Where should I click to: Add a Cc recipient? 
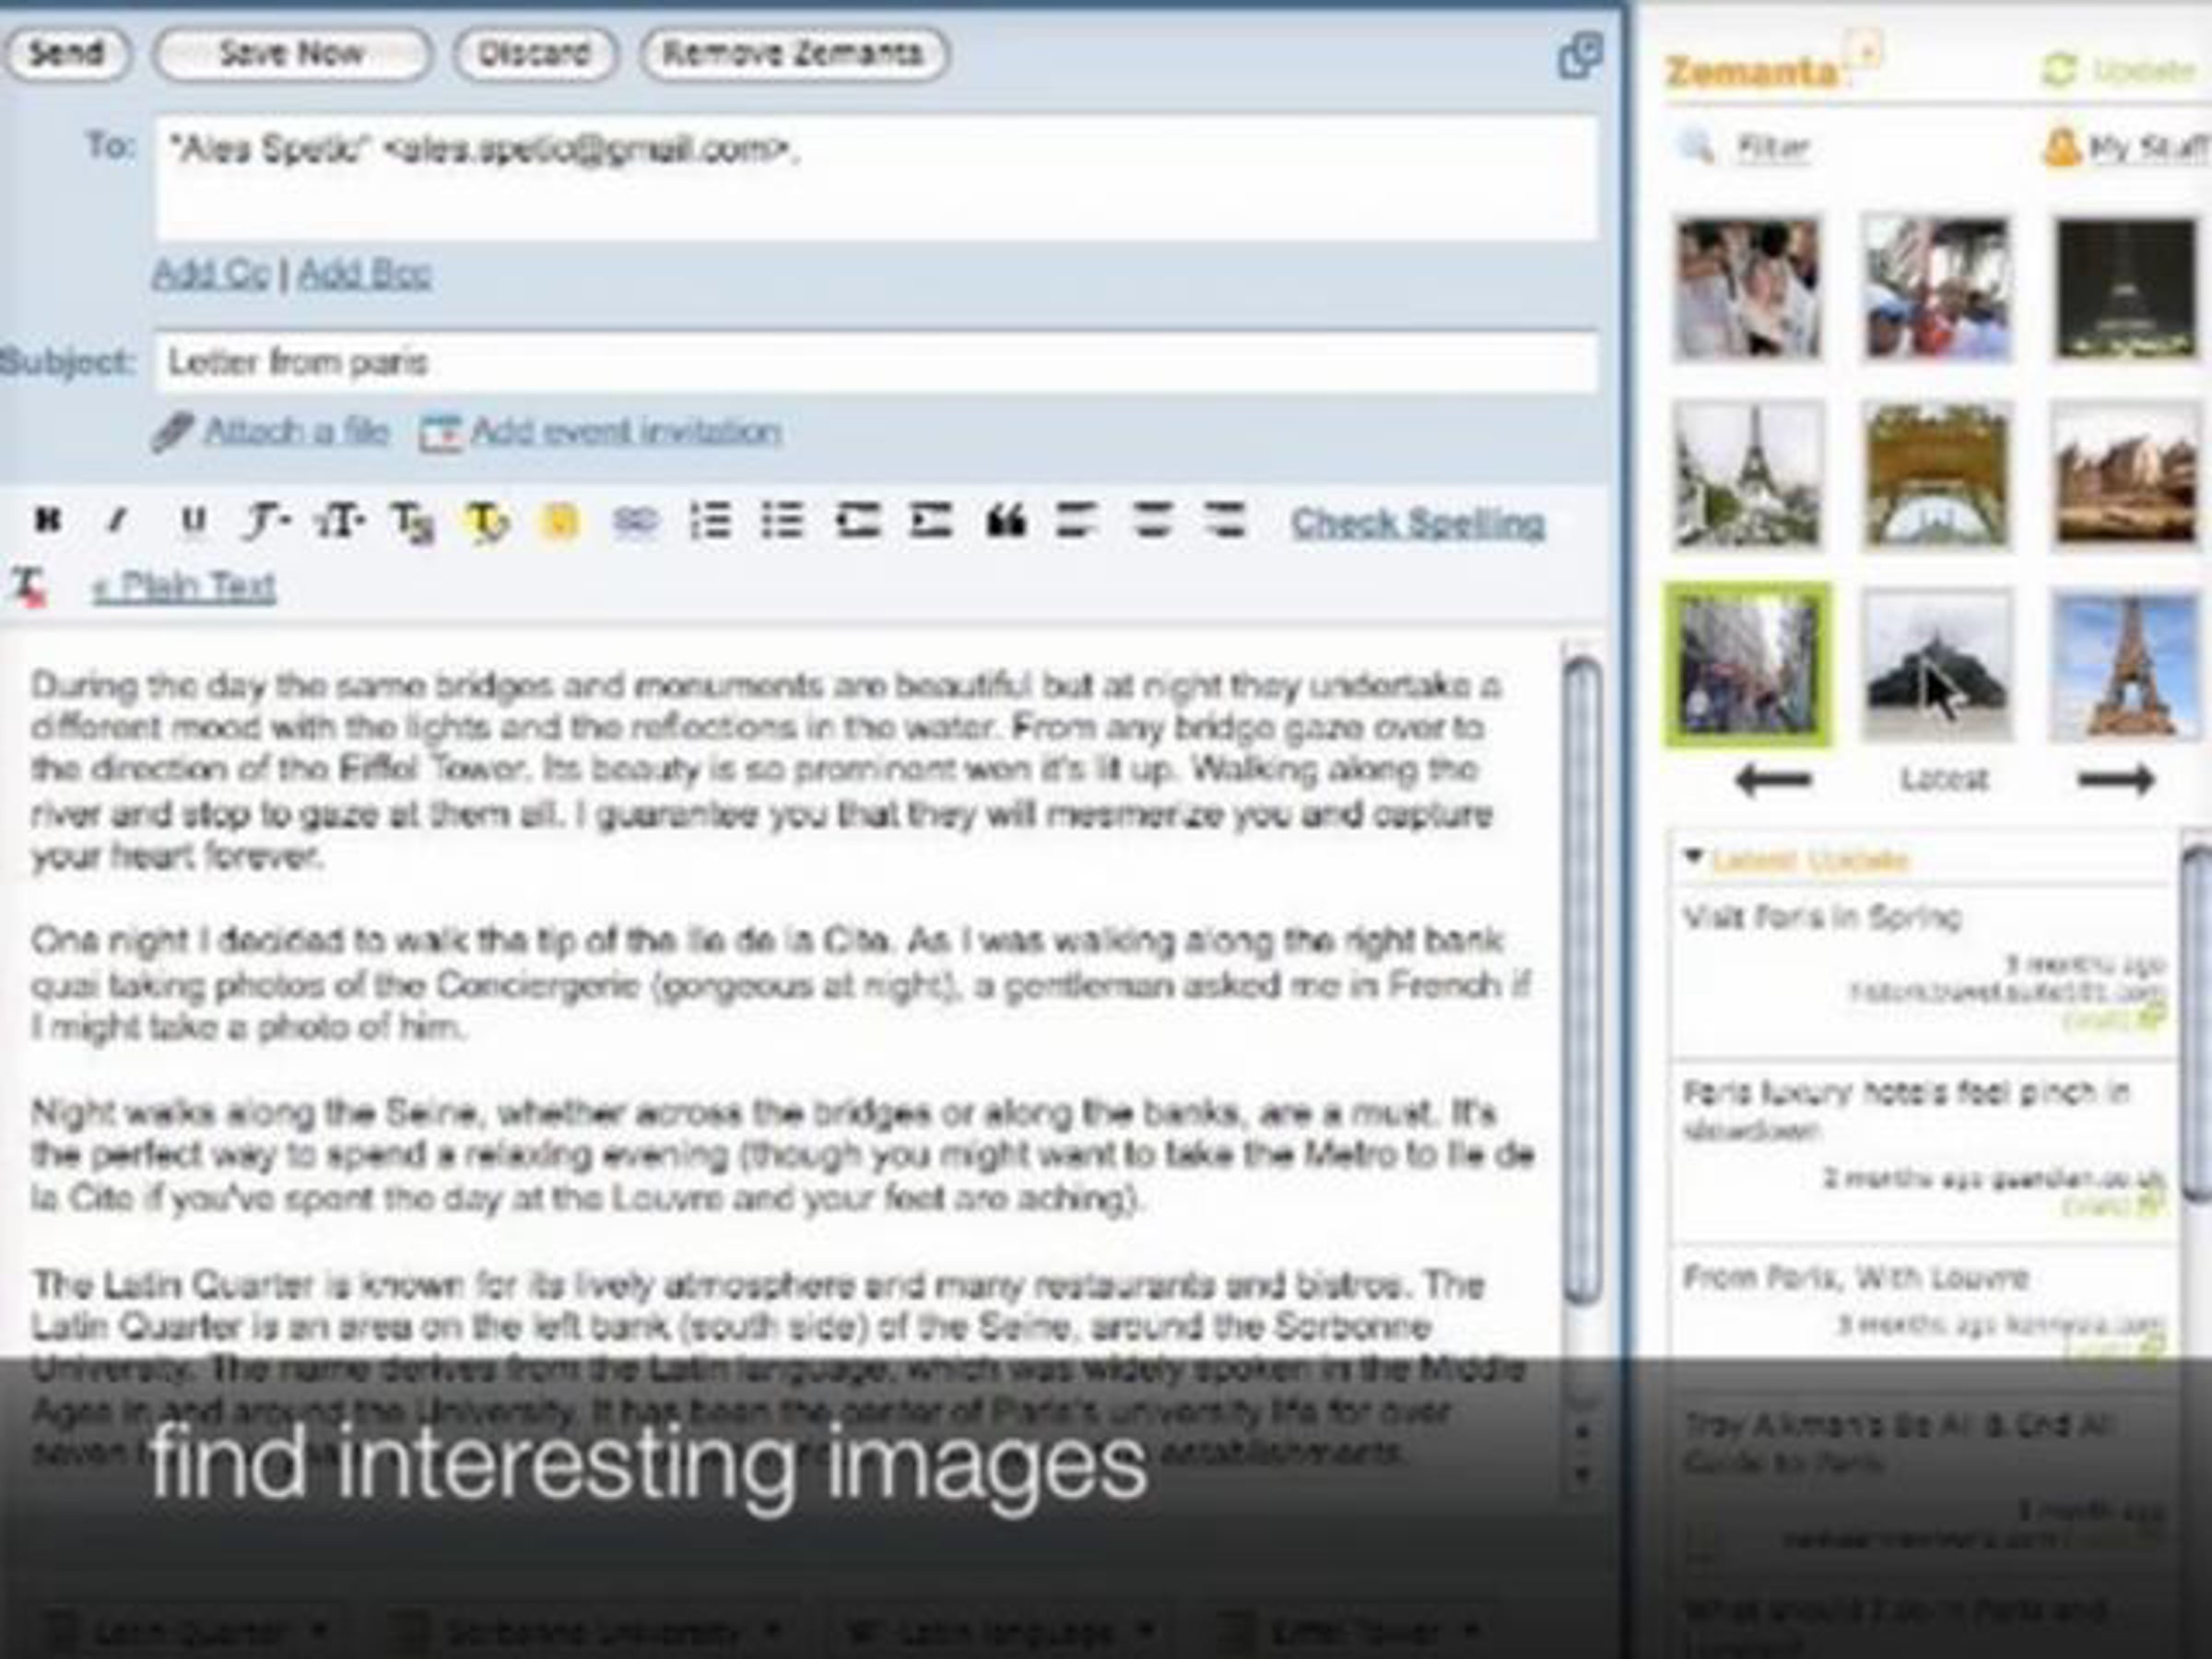pos(211,273)
